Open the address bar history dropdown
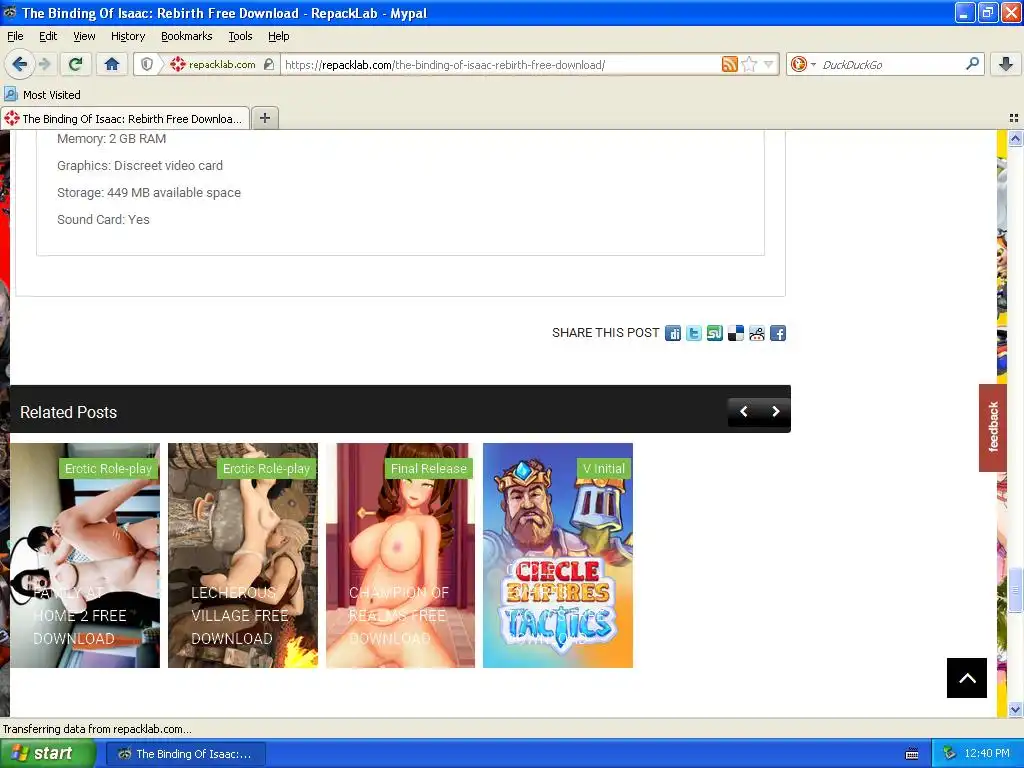Screen dimensions: 1024x768 (769, 64)
